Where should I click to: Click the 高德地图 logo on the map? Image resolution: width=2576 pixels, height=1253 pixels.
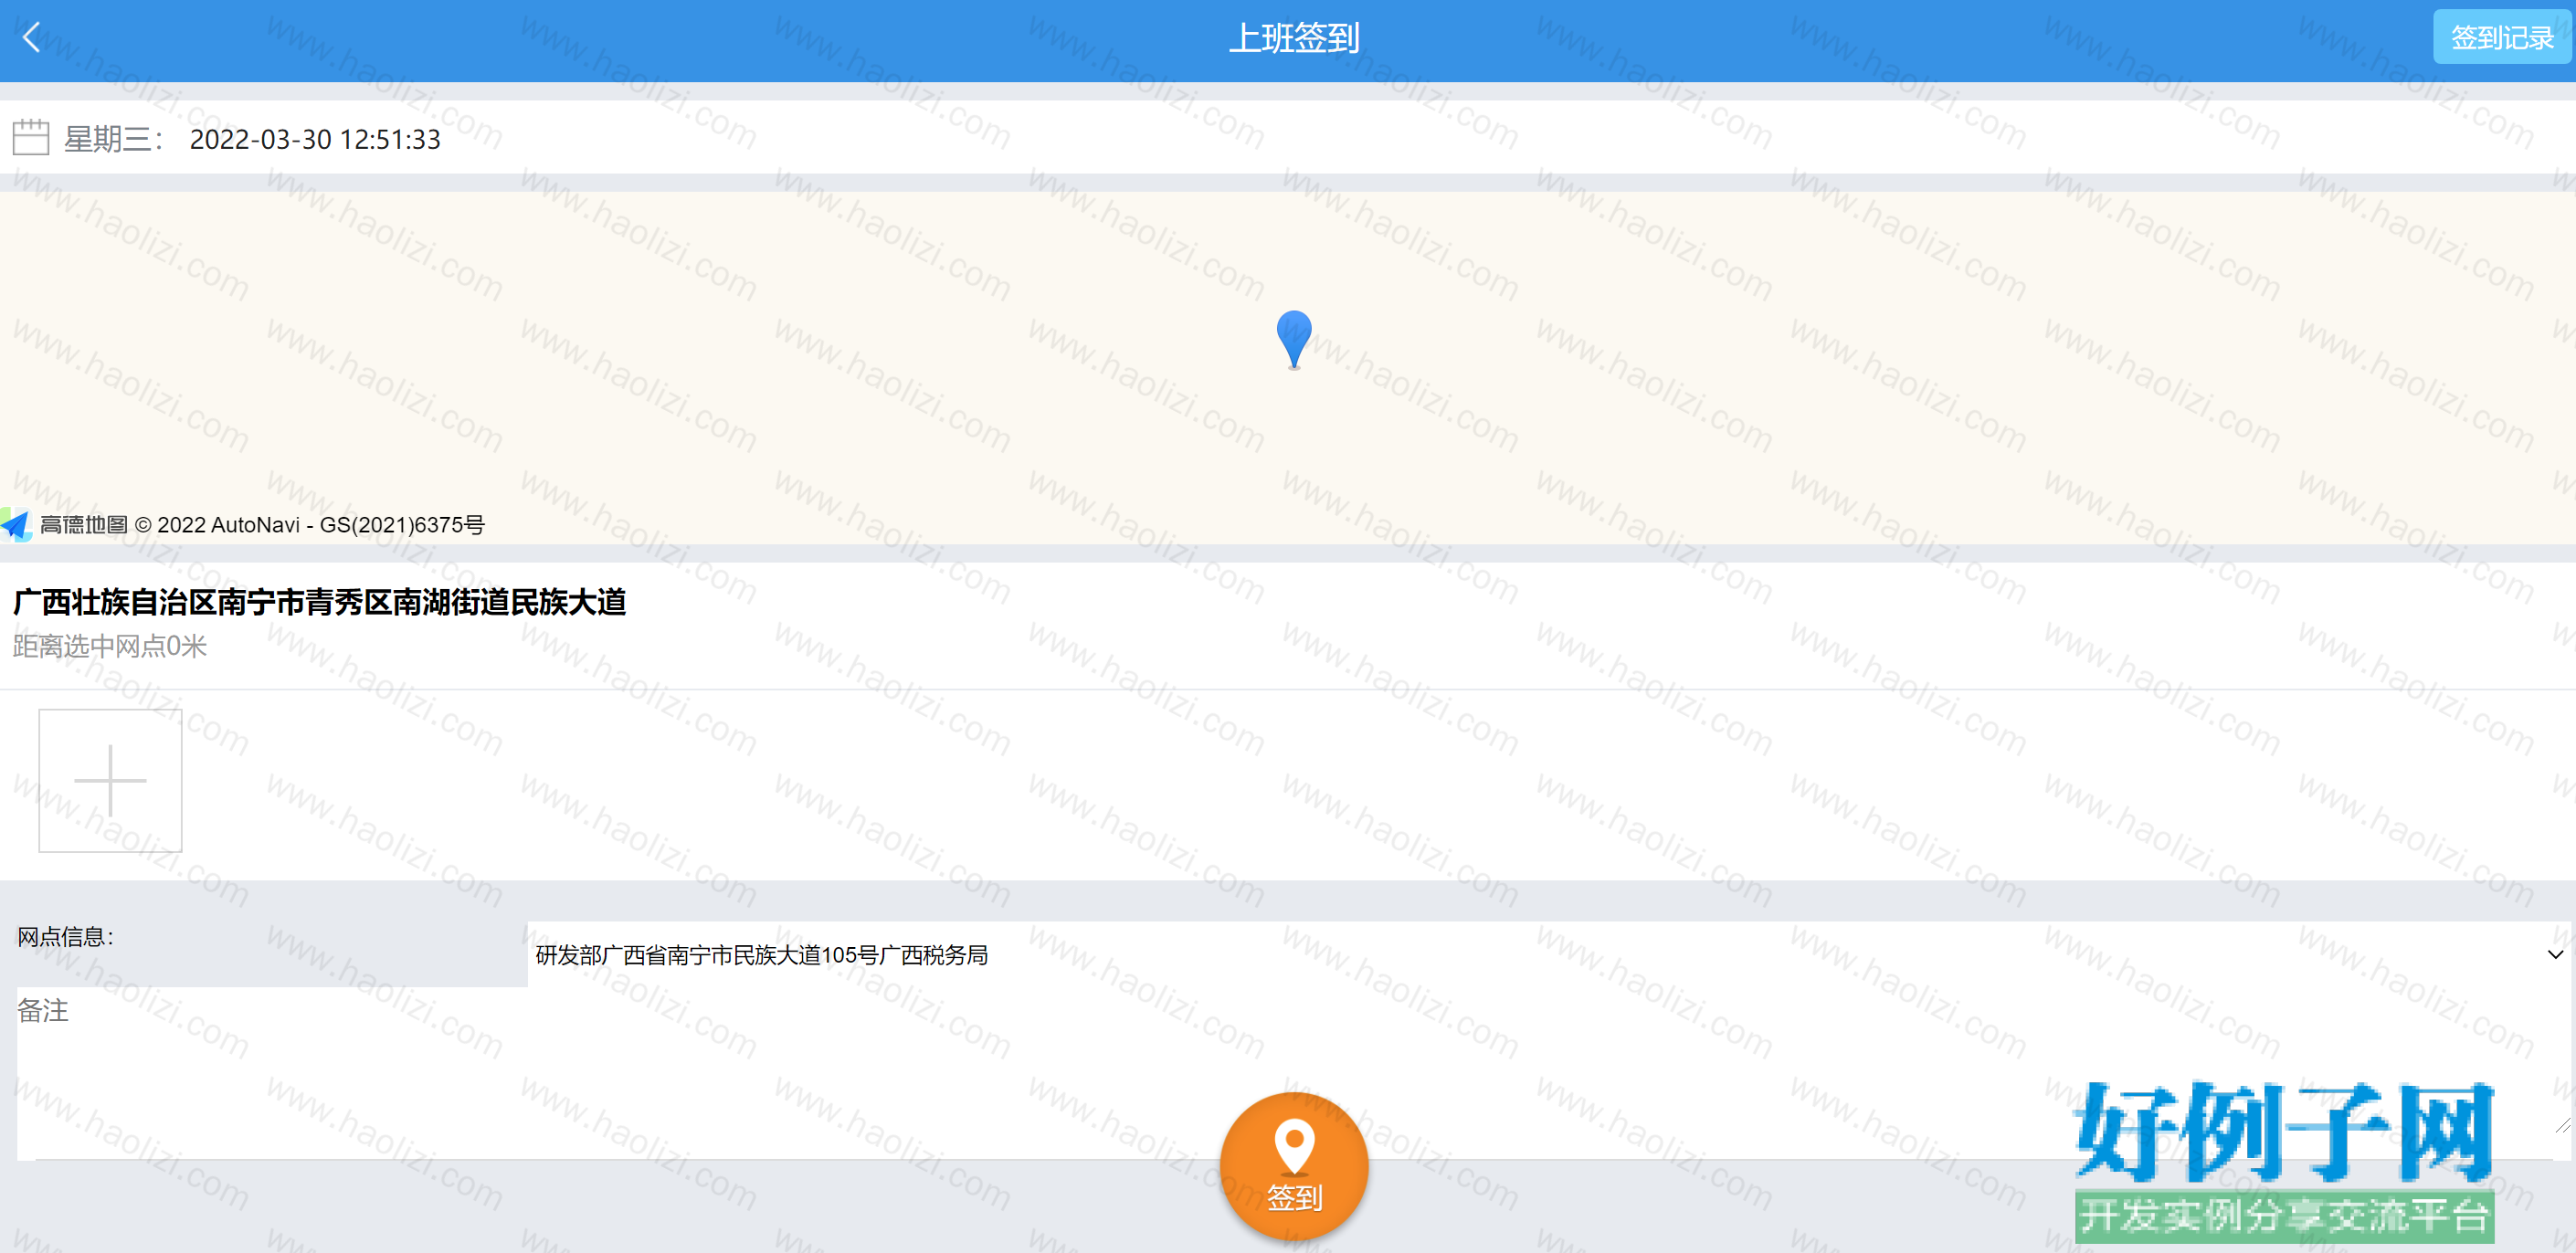click(66, 525)
